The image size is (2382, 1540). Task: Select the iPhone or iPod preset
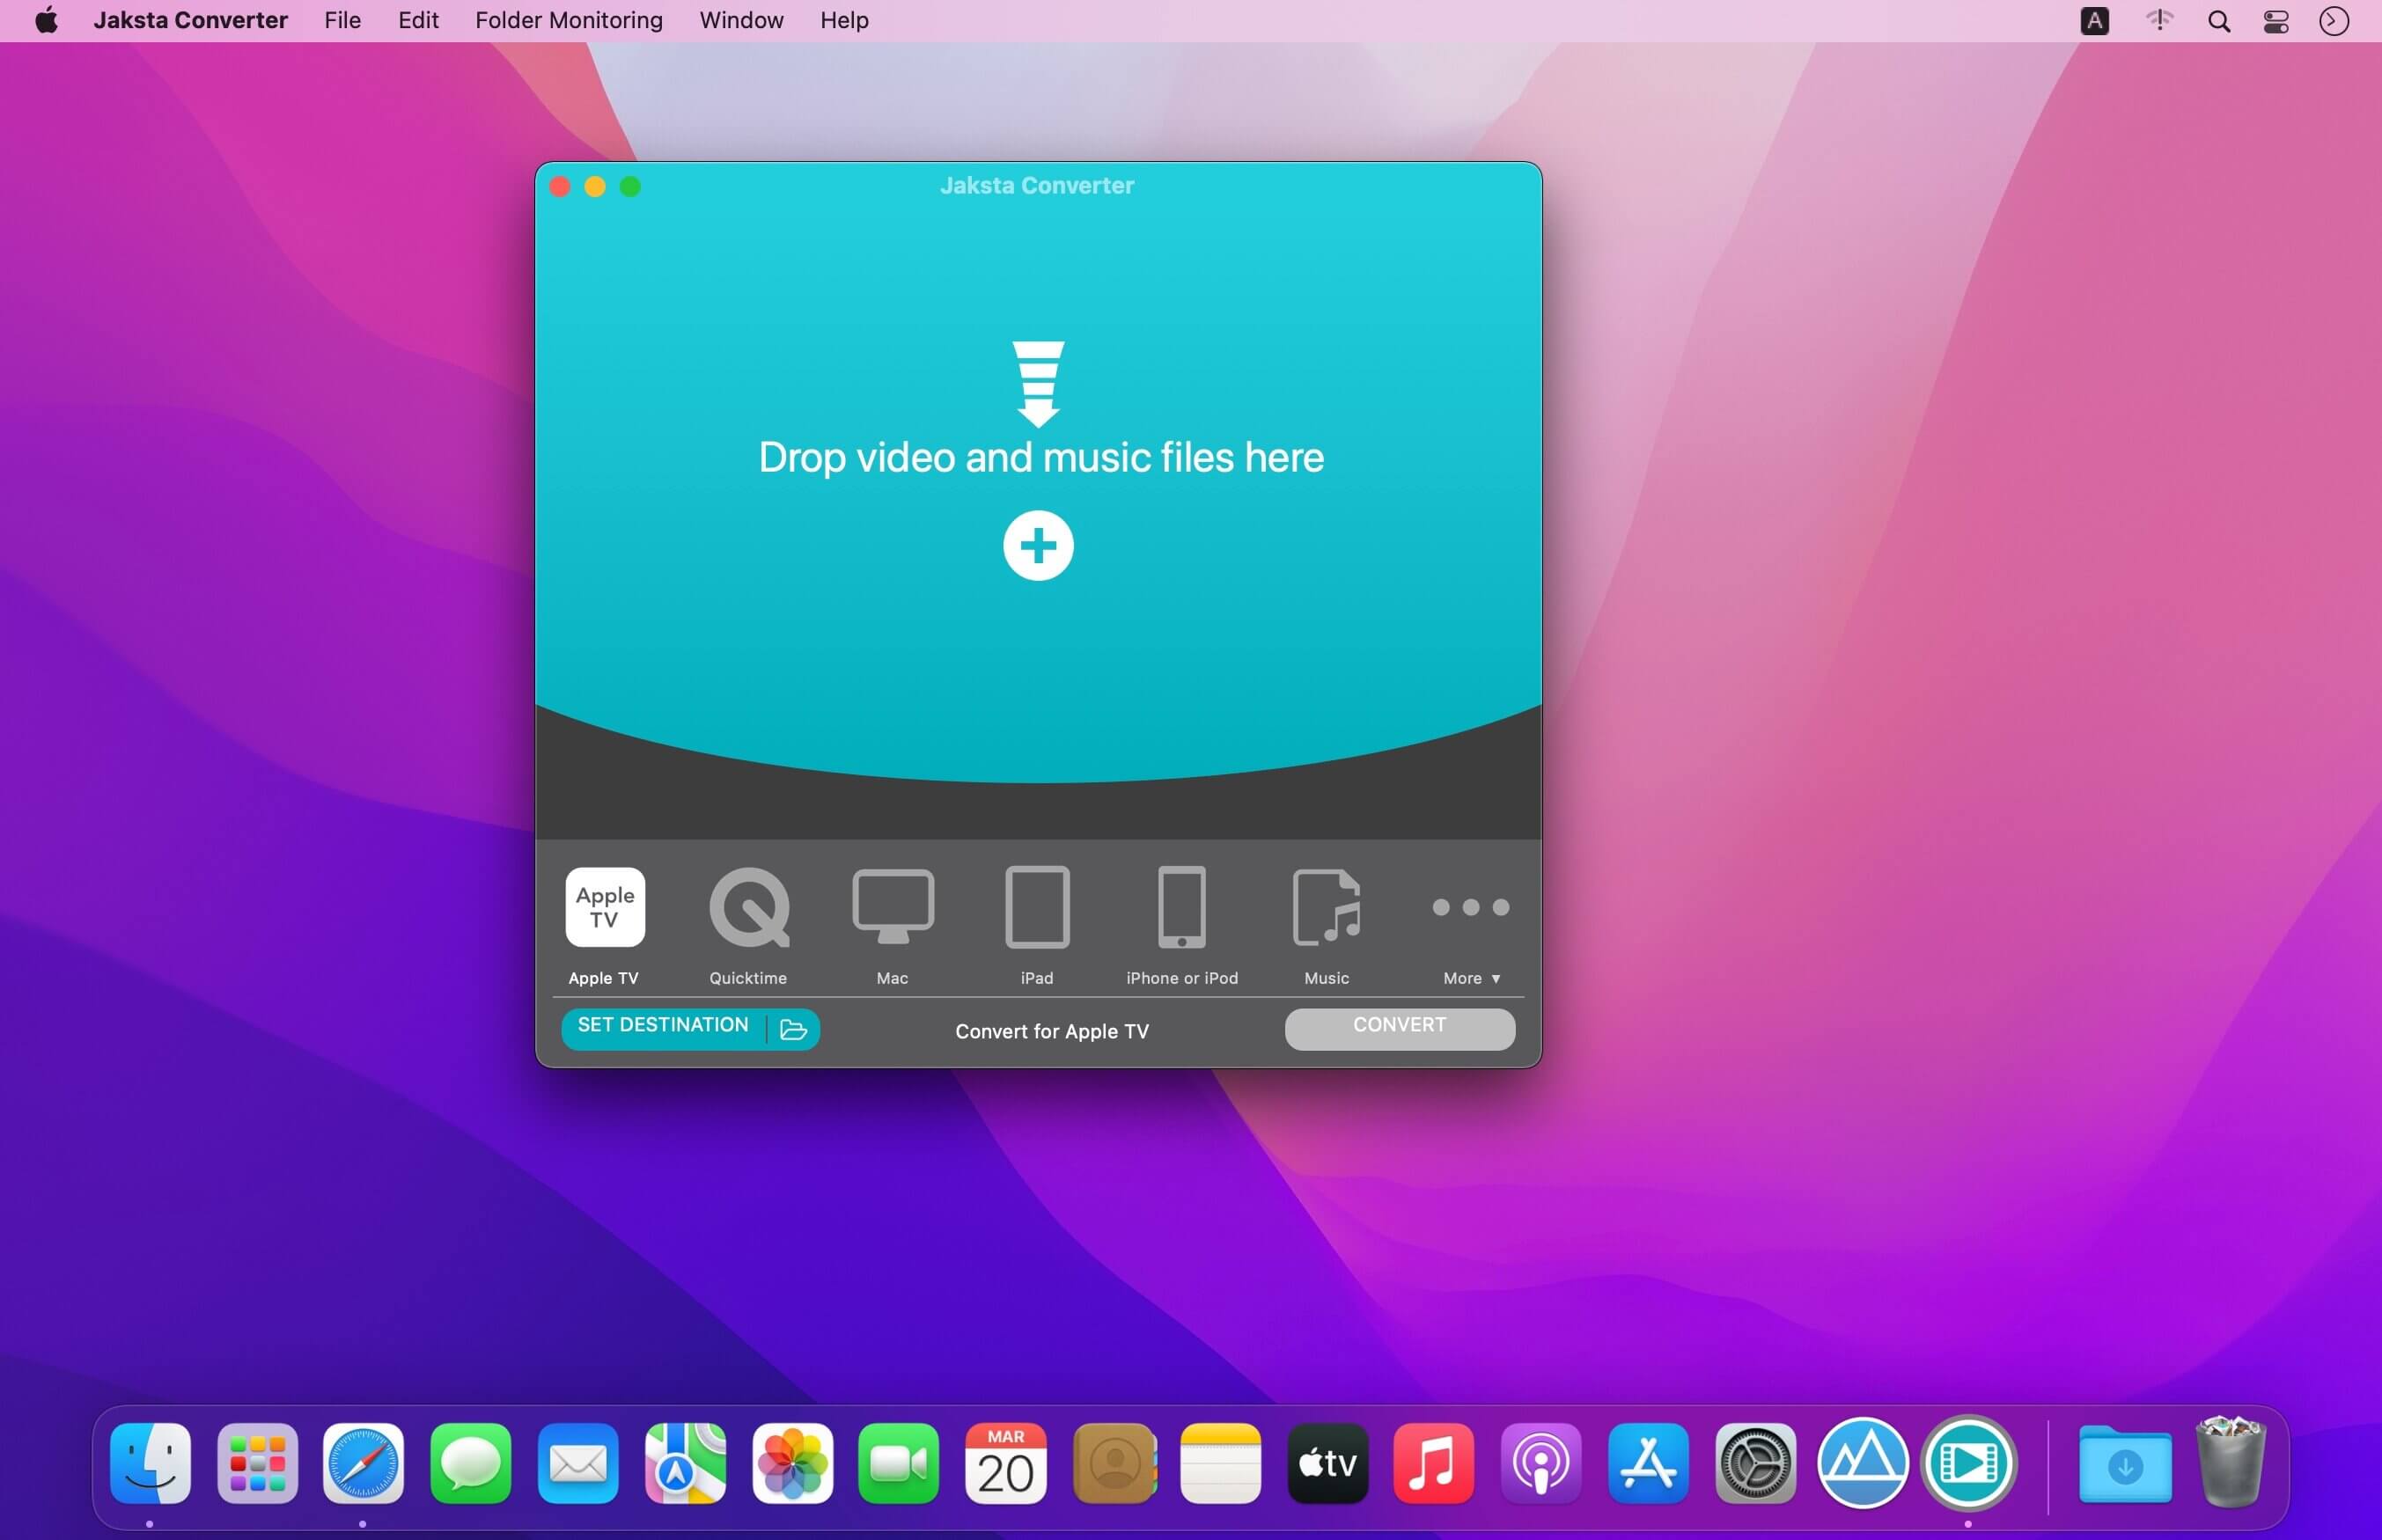(1182, 907)
